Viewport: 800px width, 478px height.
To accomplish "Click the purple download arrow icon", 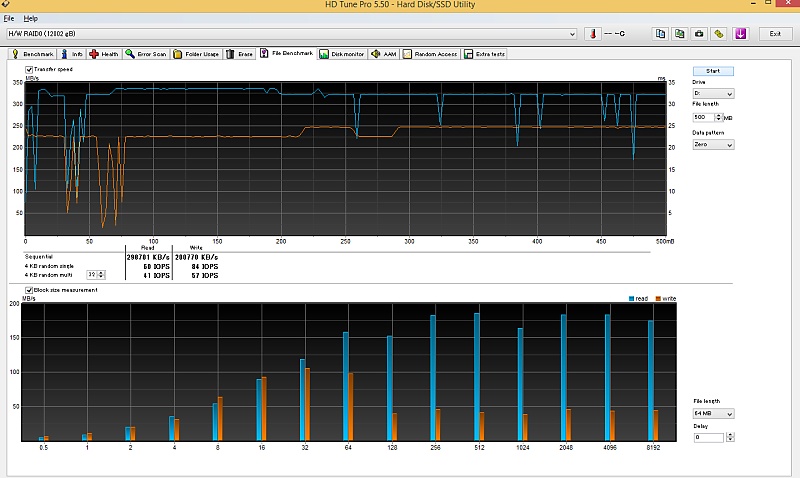I will tap(740, 34).
